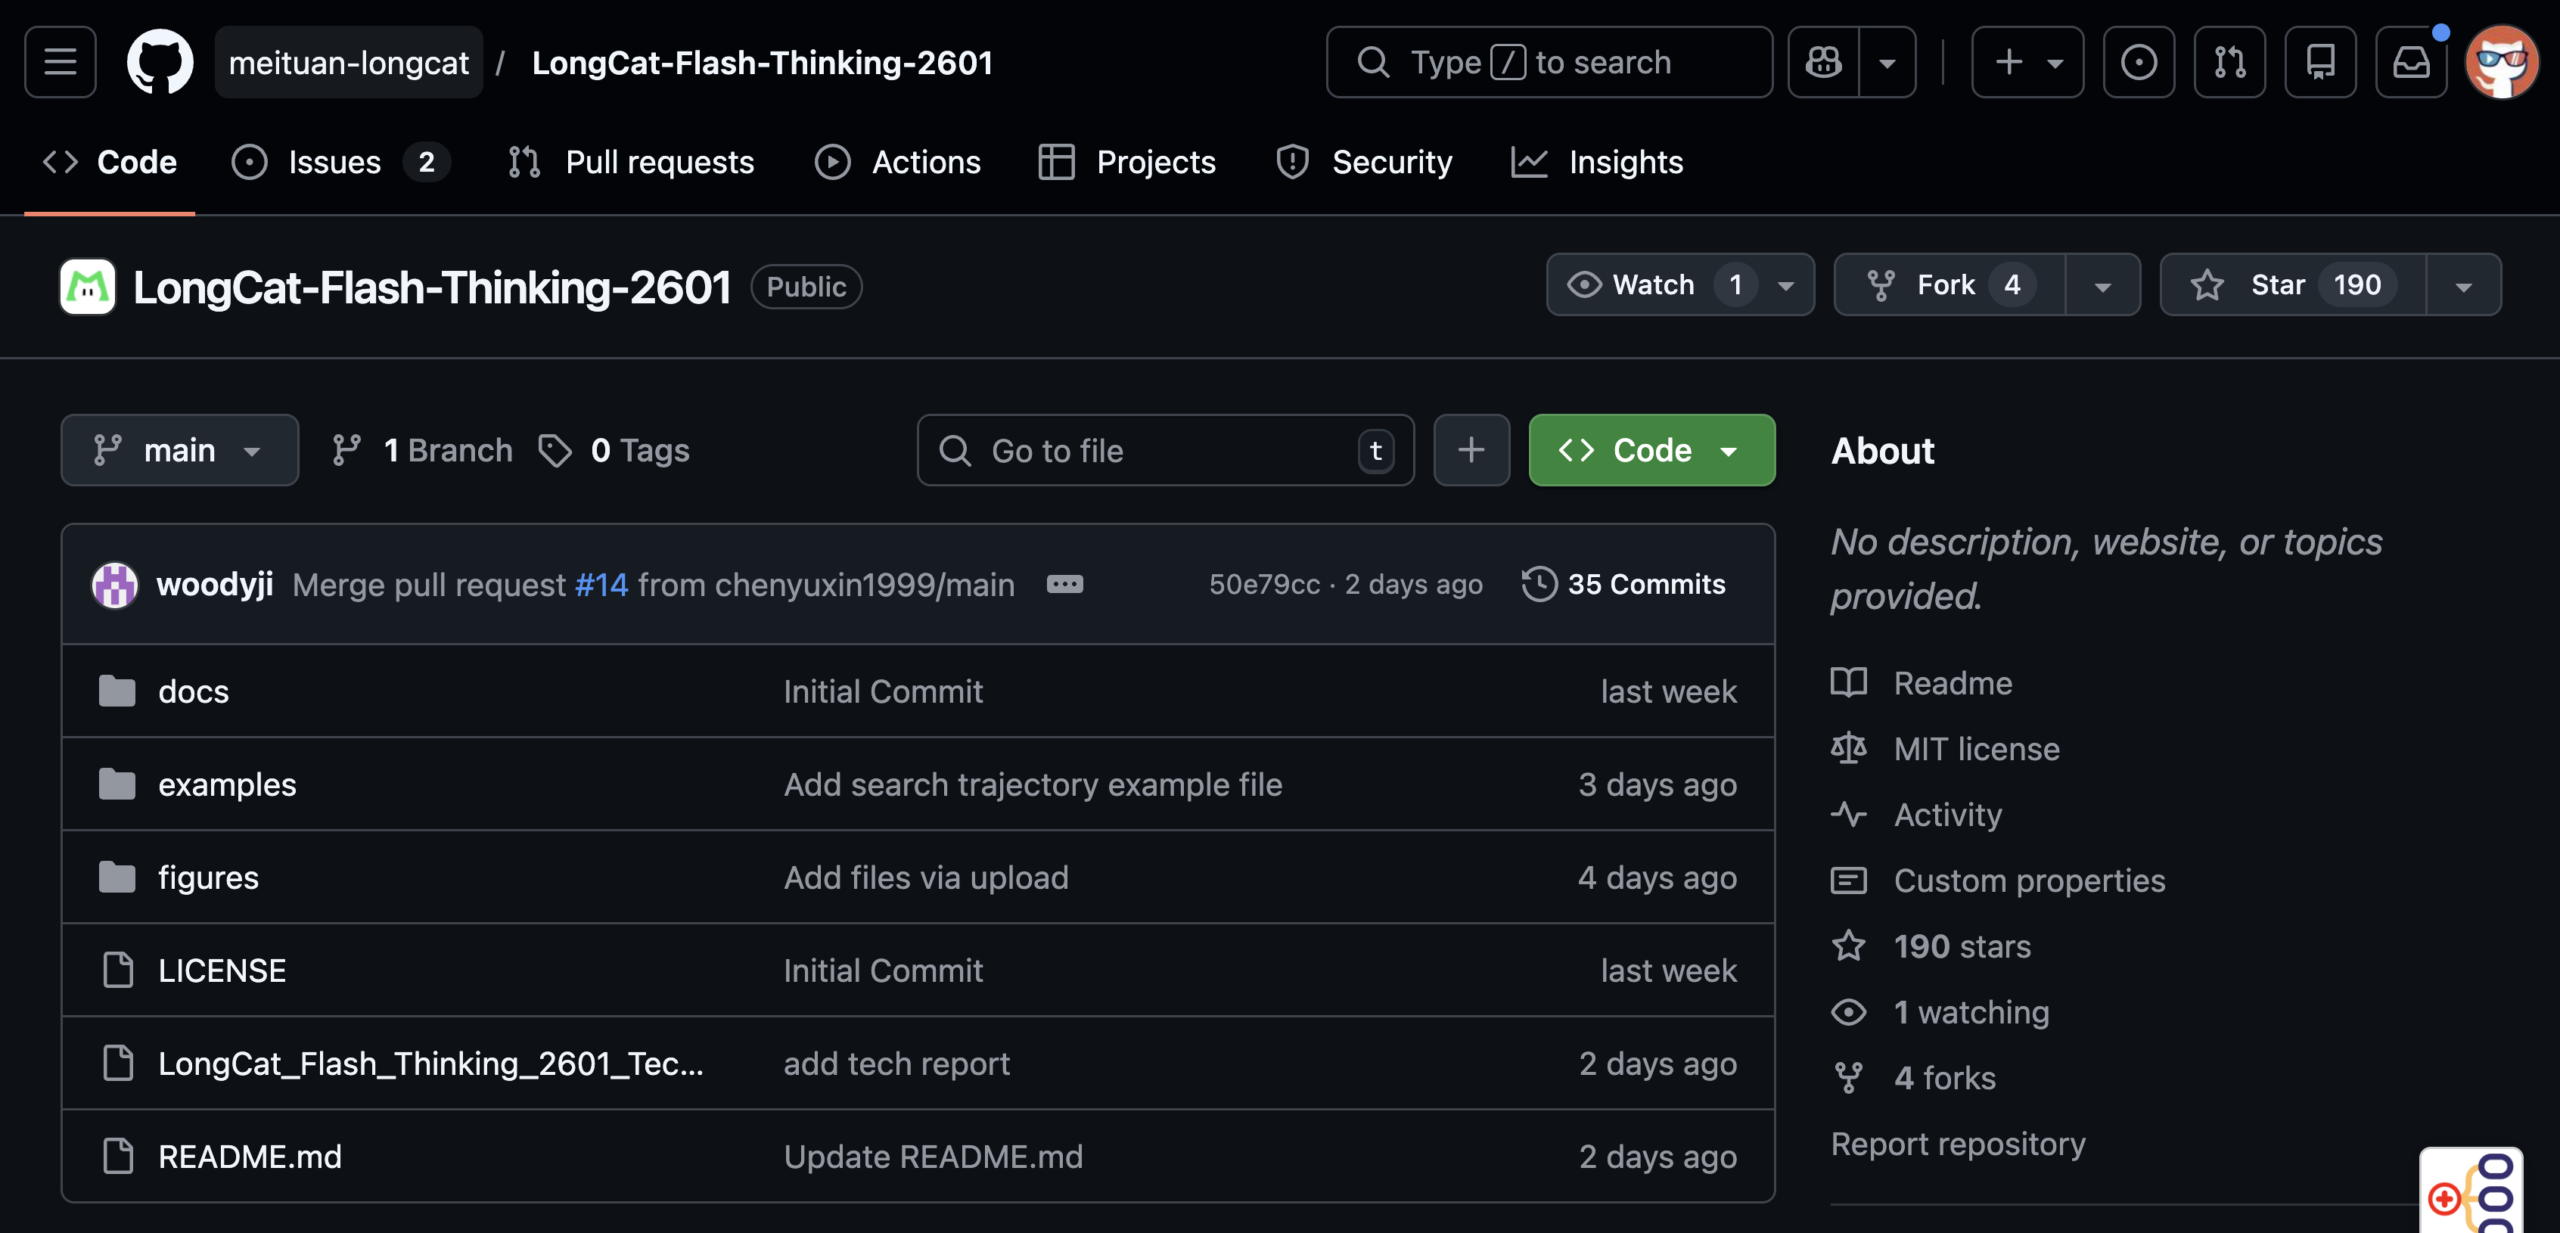Open Copilot chat icon
Screen dimensions: 2560x1233
click(1823, 62)
